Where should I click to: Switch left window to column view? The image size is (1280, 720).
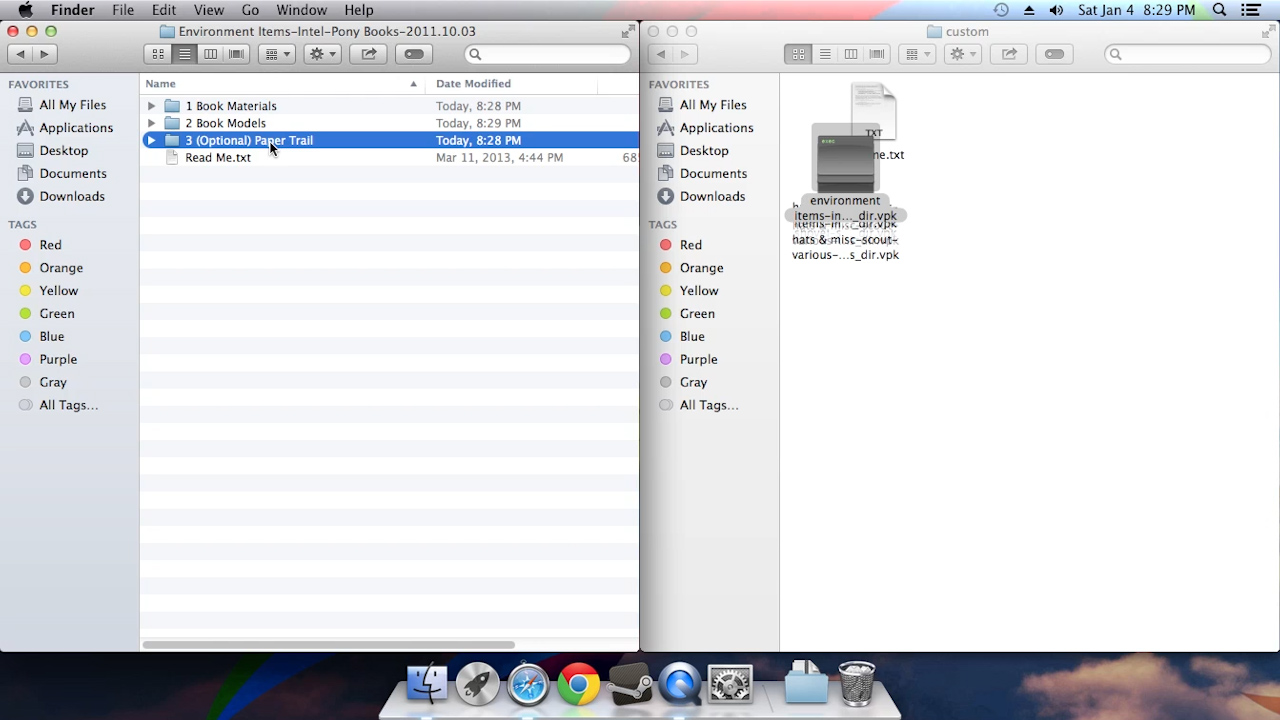210,54
